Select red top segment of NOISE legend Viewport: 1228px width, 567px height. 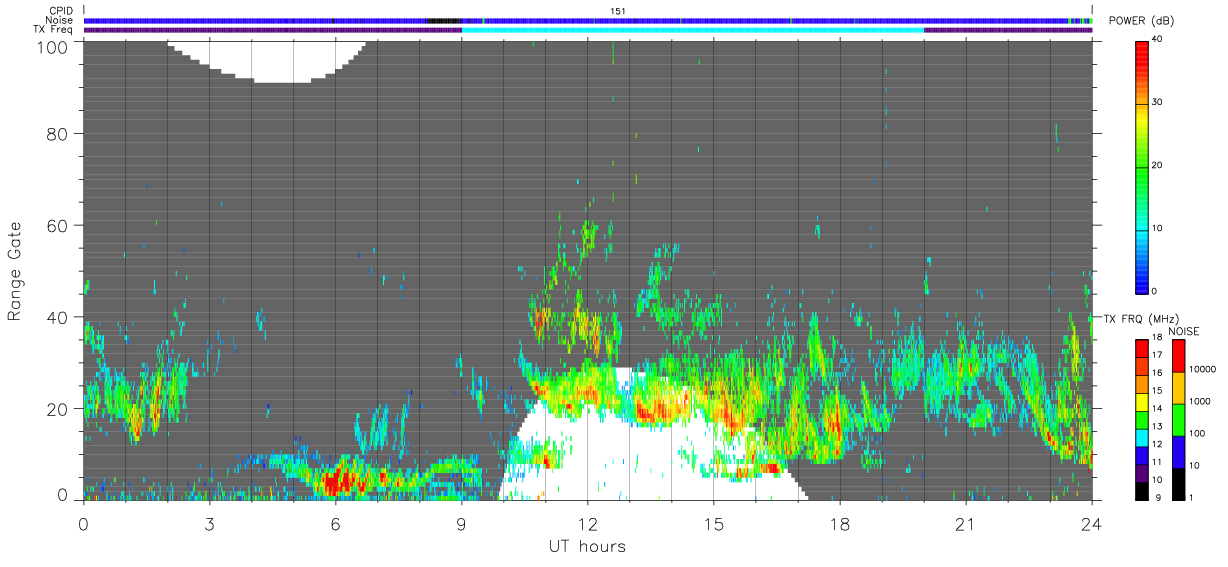point(1177,355)
